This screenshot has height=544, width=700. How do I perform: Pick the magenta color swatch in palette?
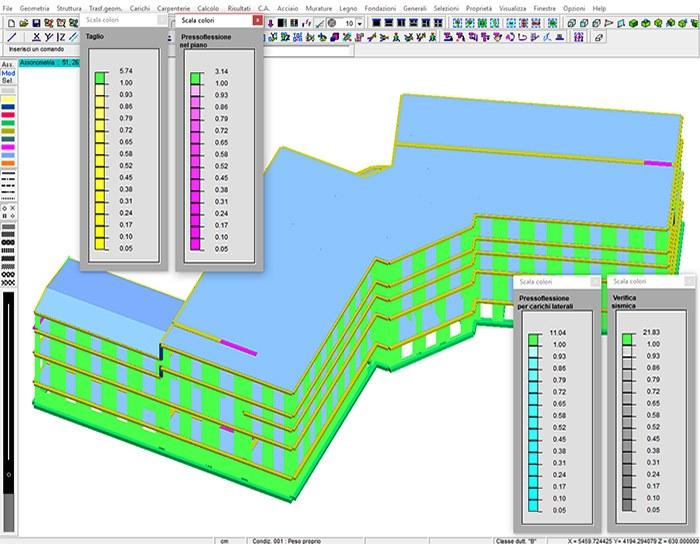[8, 147]
